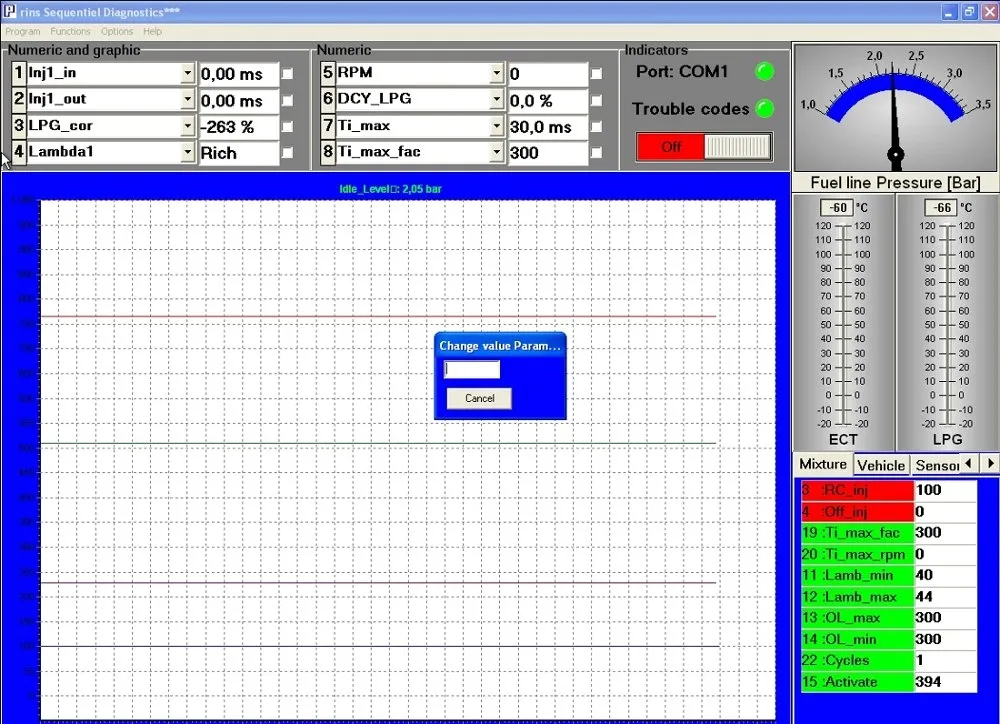Click the green Trouble codes indicator light
The height and width of the screenshot is (724, 1000).
(x=764, y=108)
